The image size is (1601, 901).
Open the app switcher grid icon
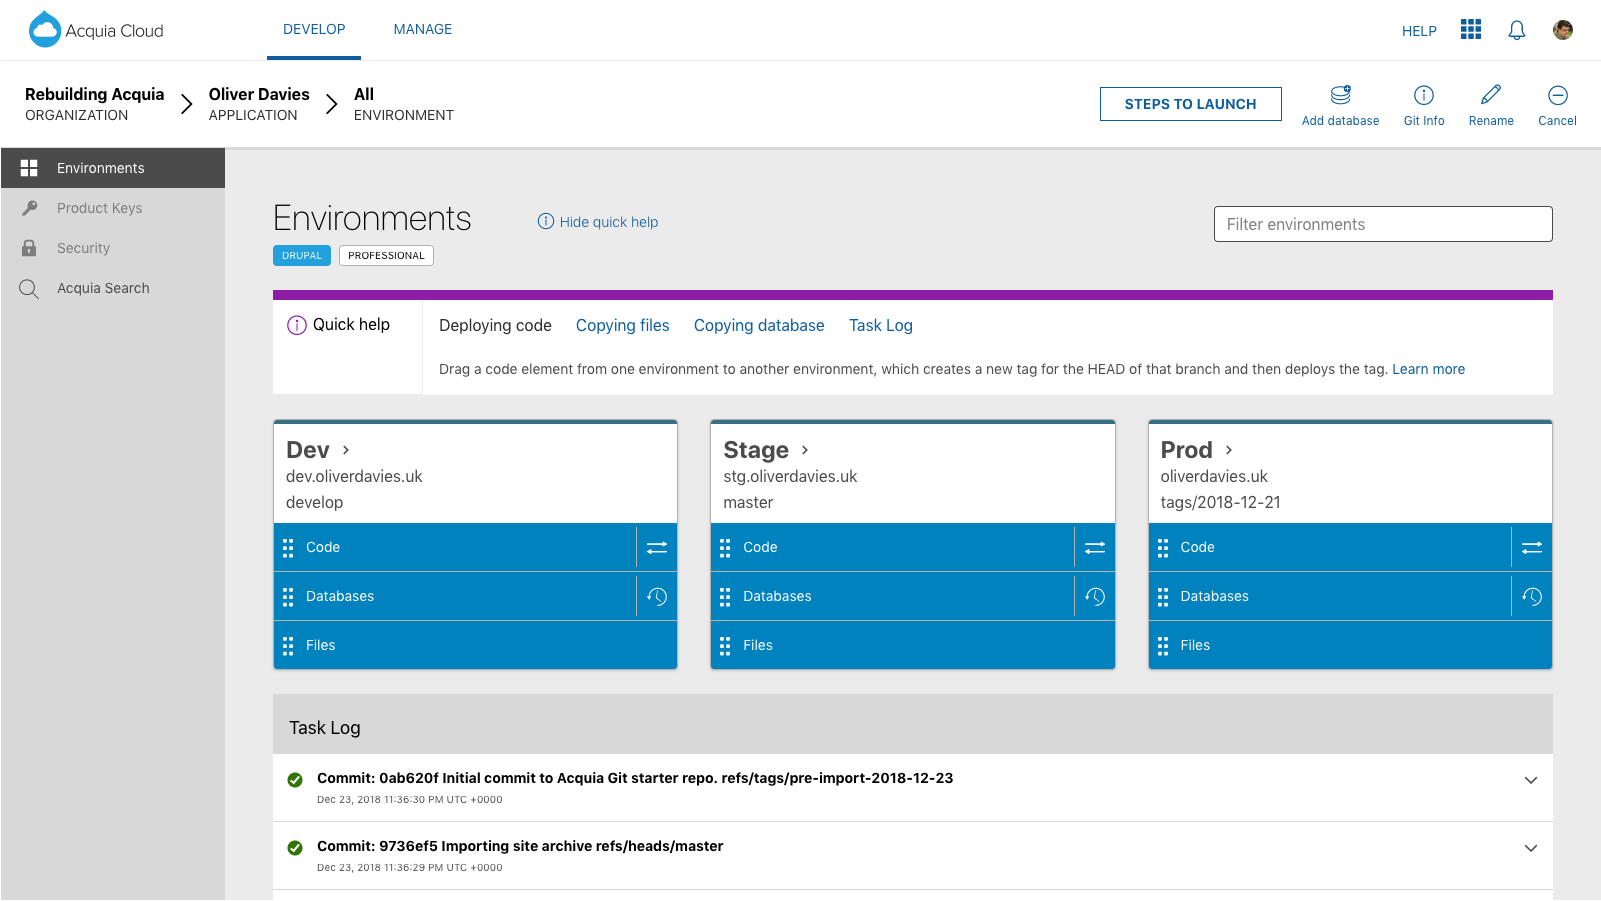point(1470,30)
